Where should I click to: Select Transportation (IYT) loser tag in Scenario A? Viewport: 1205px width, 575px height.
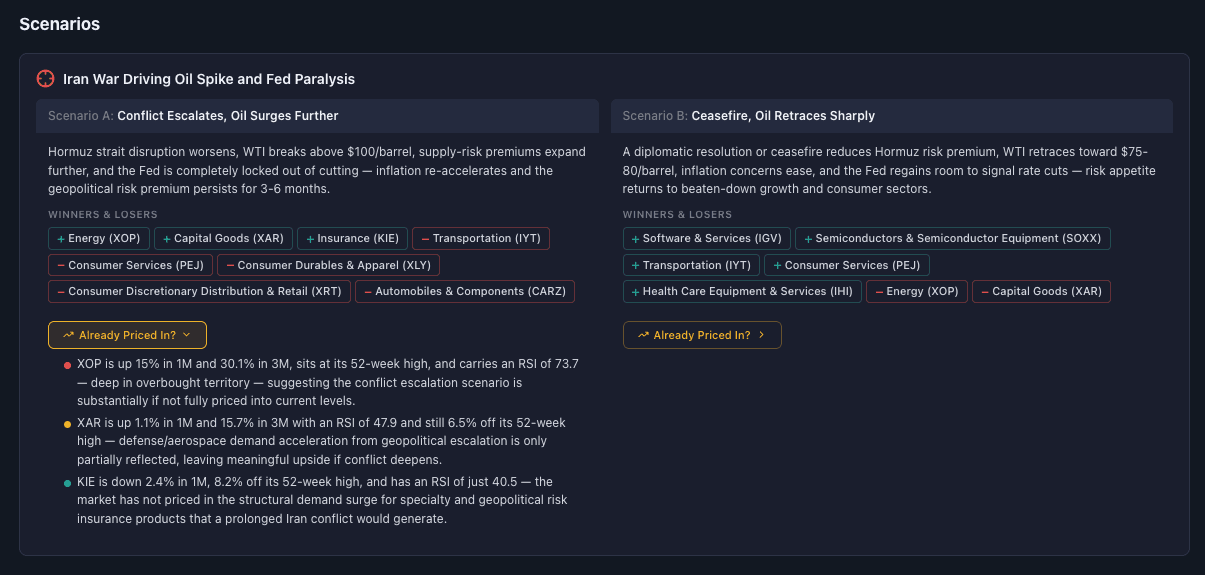[480, 239]
